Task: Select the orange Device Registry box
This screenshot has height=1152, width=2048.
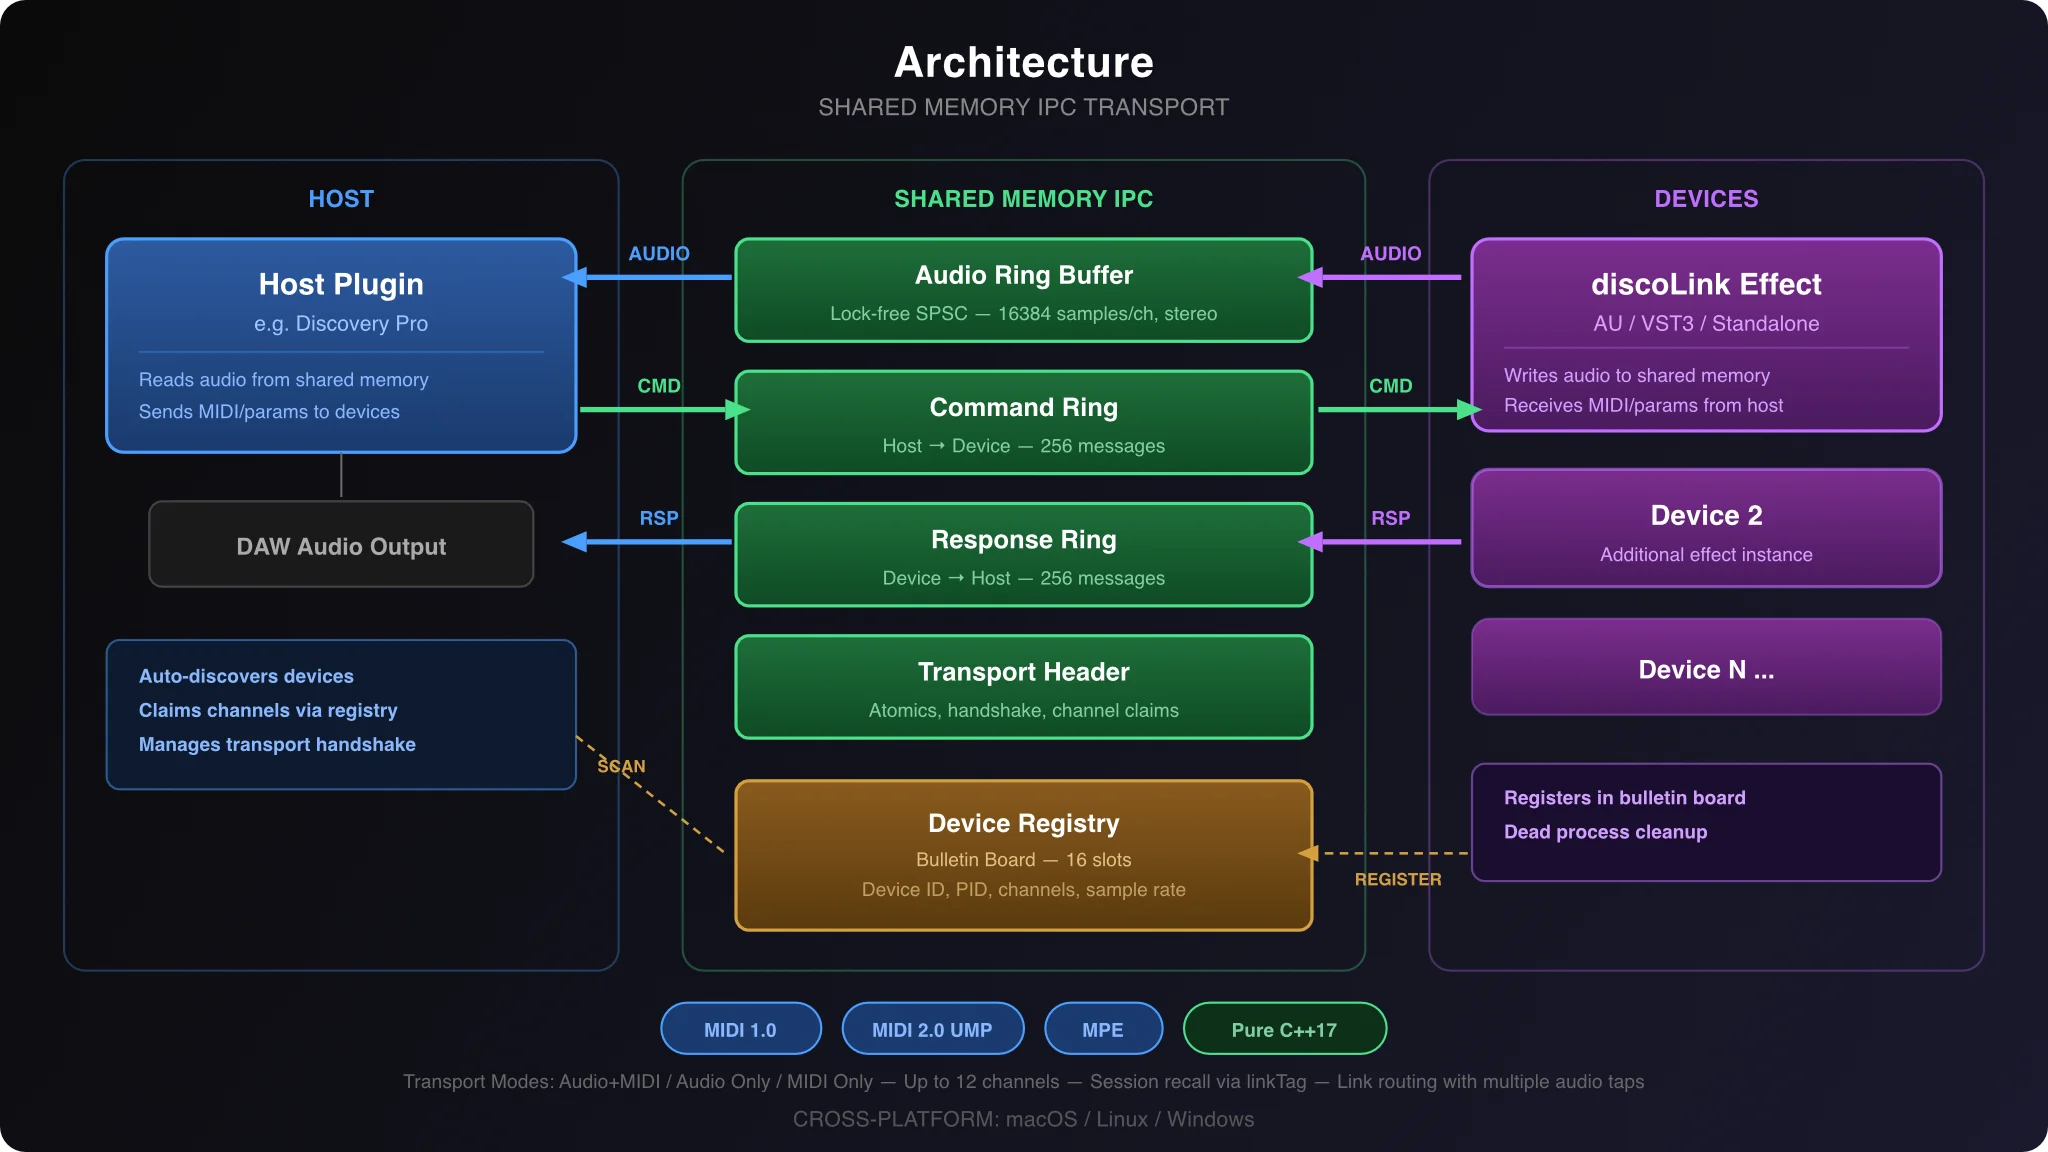Action: point(1023,855)
